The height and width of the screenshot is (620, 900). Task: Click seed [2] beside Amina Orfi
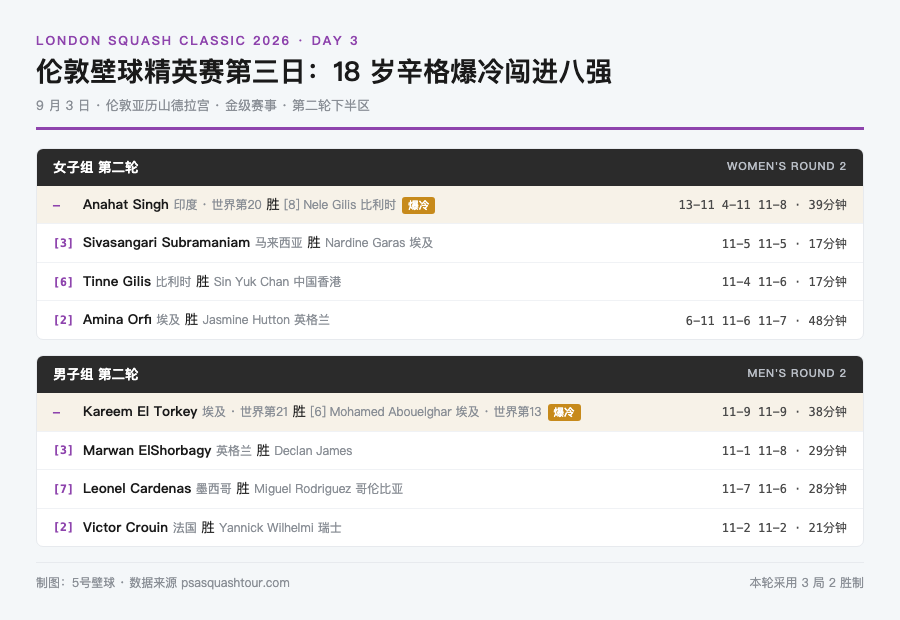tap(63, 320)
